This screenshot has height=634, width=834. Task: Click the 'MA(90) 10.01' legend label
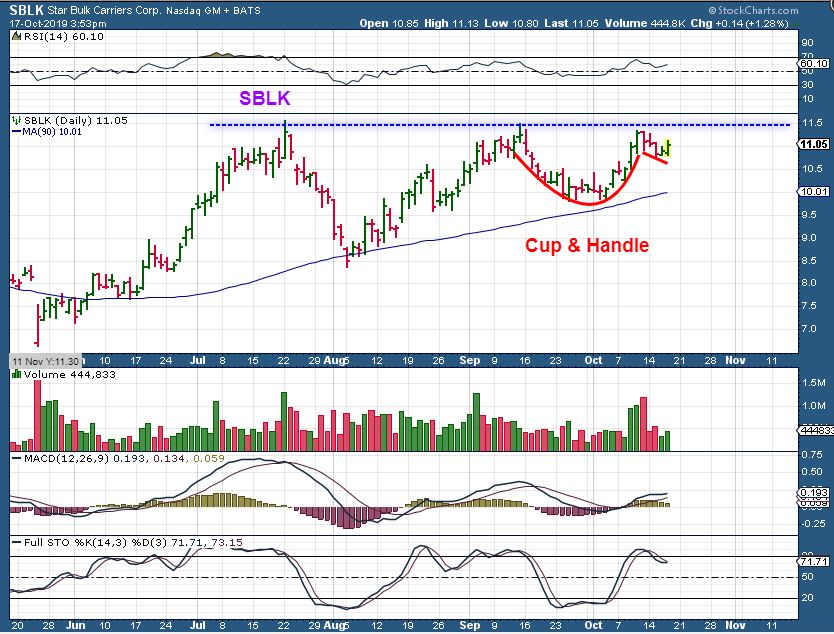(52, 131)
